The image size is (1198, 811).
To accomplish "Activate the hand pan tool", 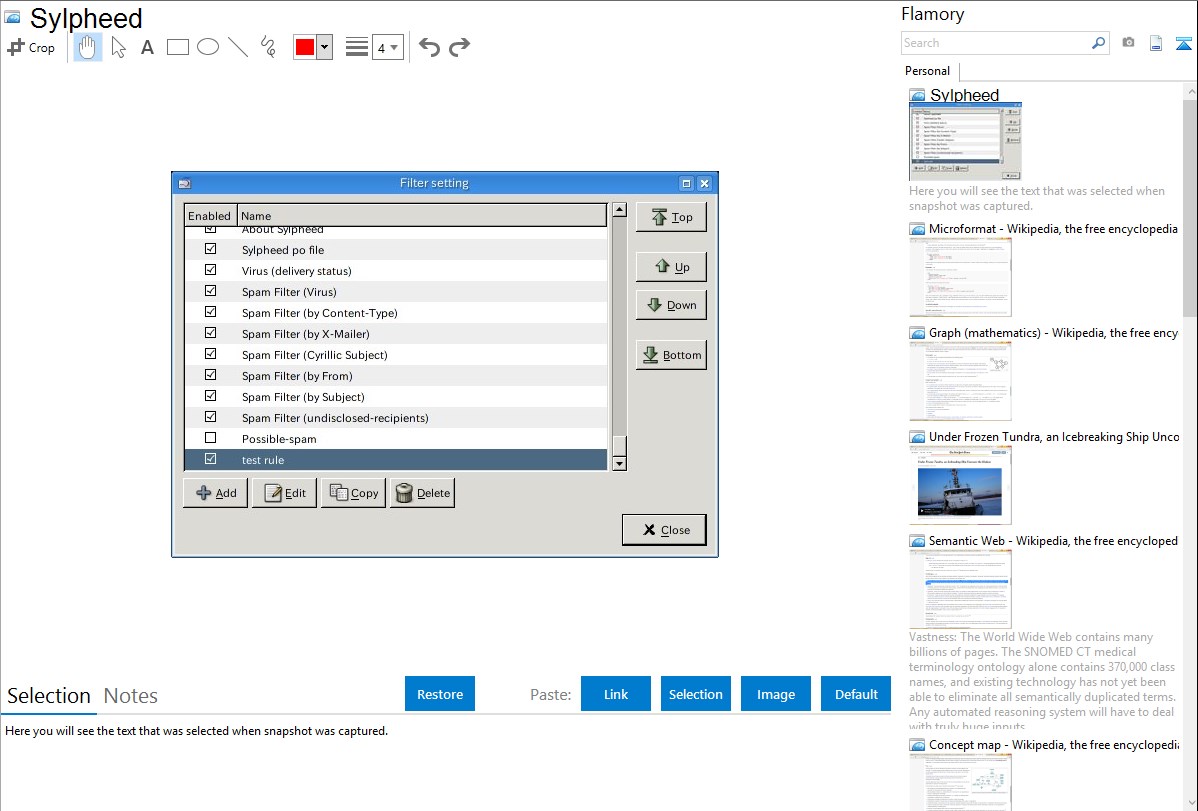I will (x=87, y=47).
